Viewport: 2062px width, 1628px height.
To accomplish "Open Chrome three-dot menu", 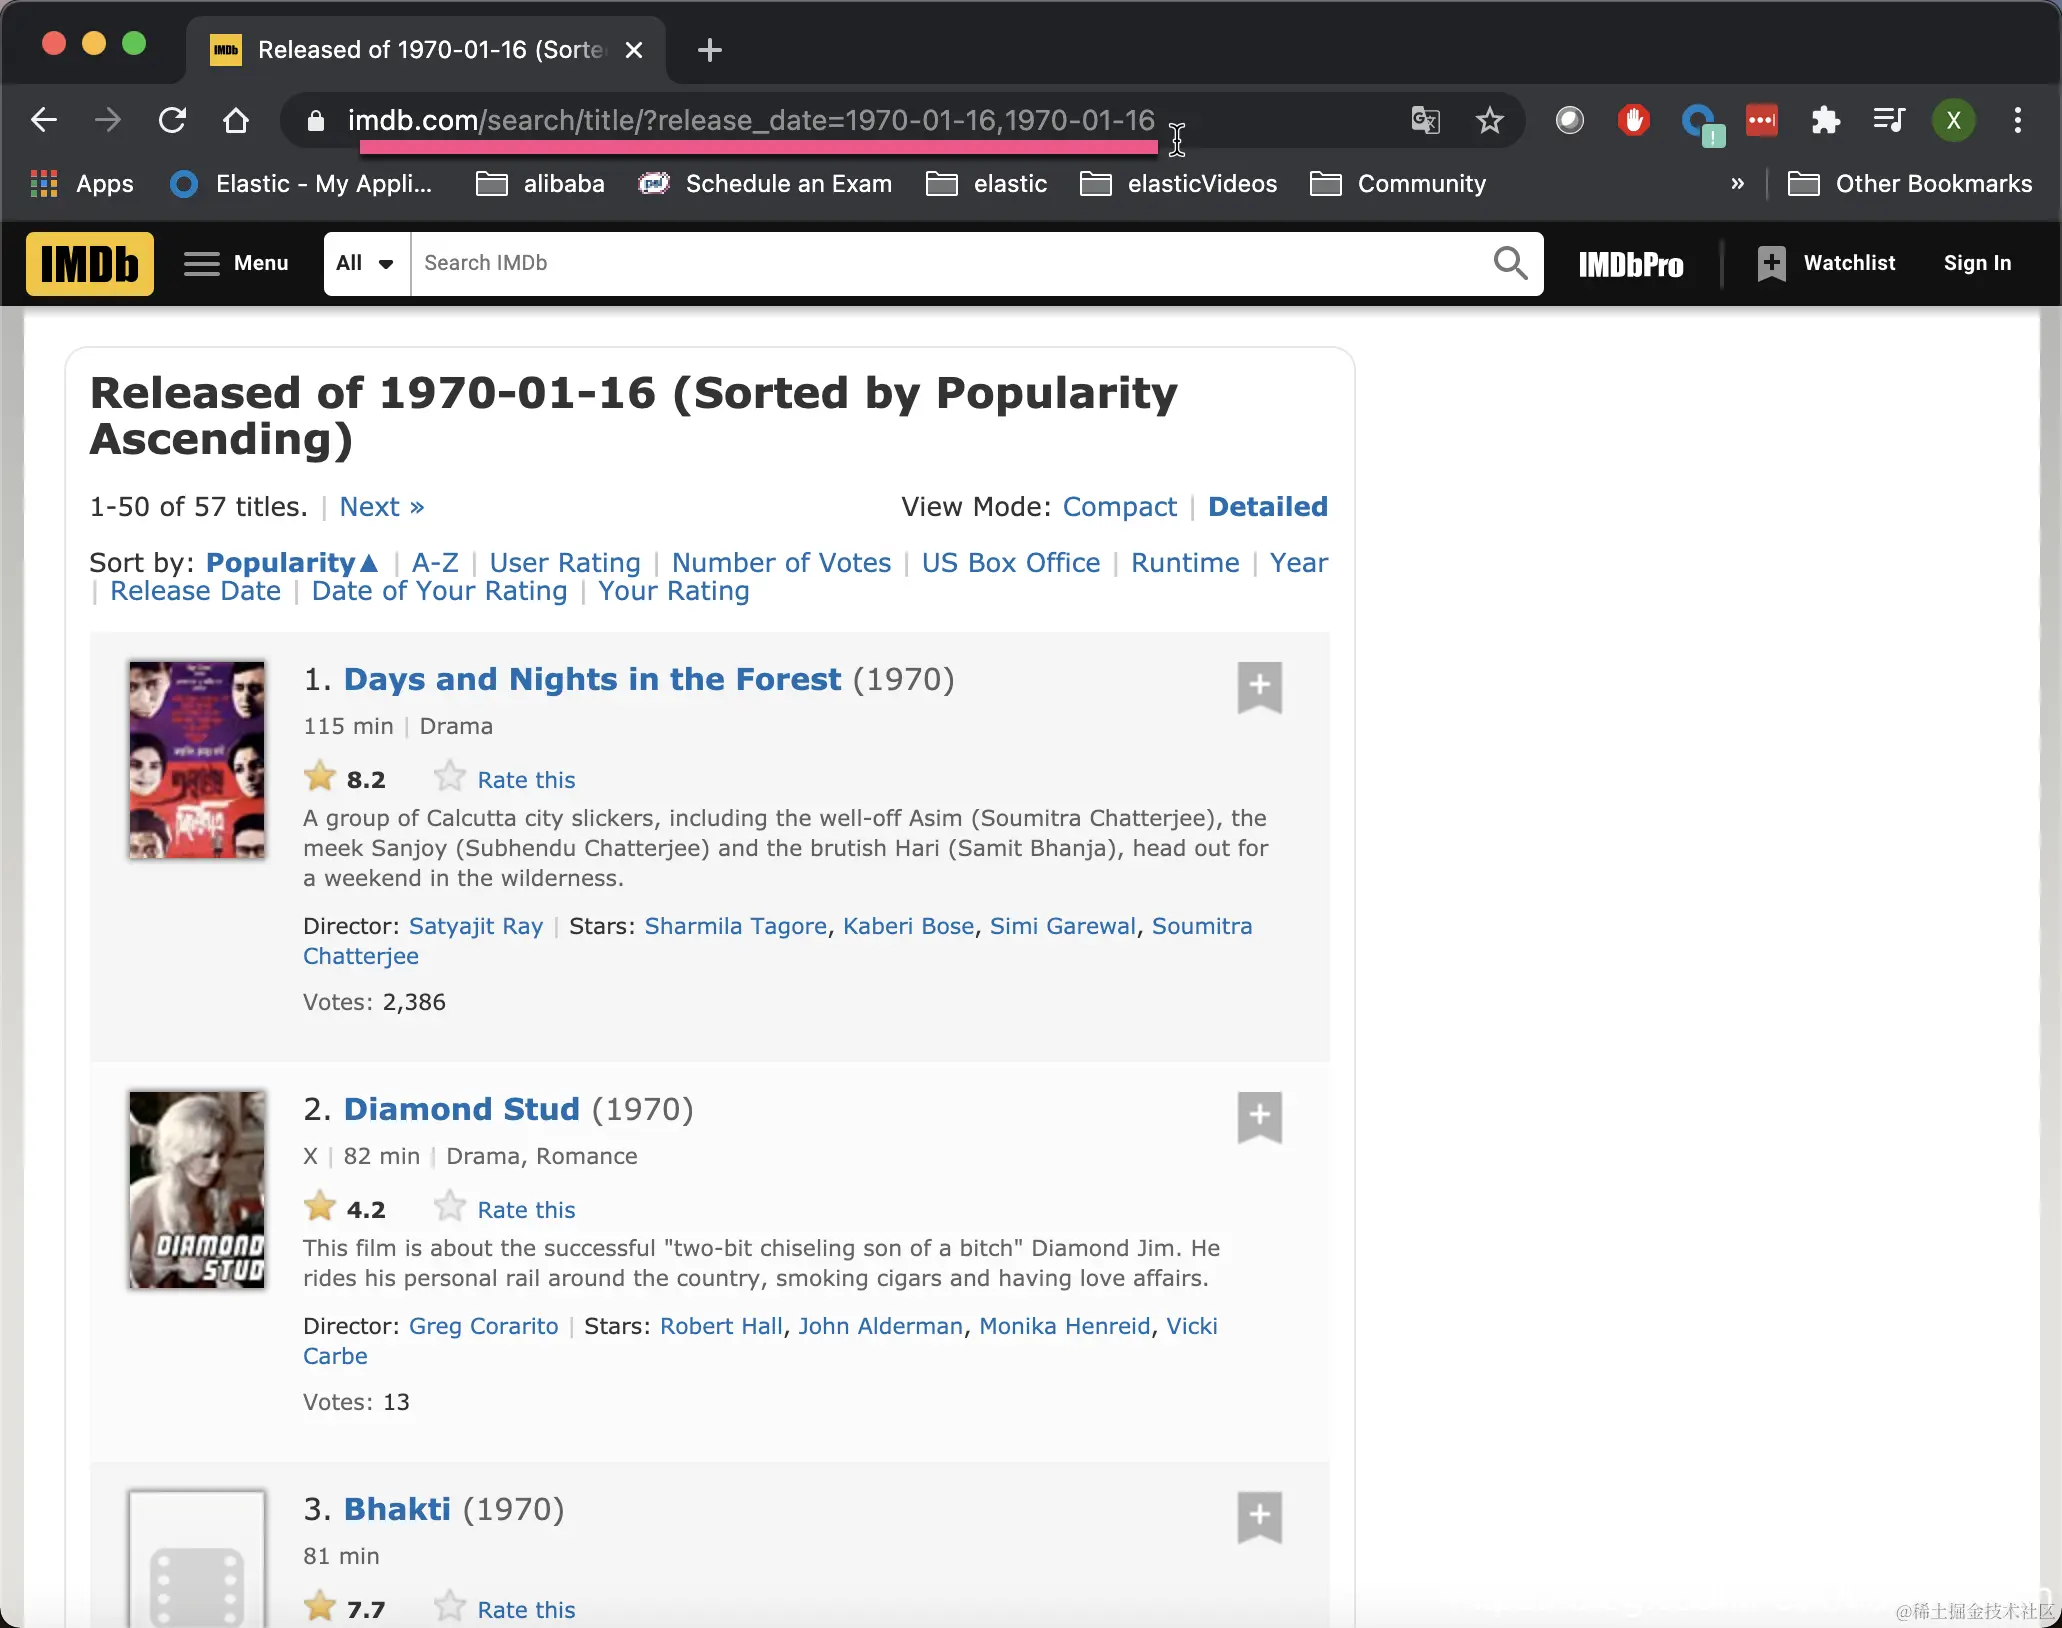I will [2017, 121].
